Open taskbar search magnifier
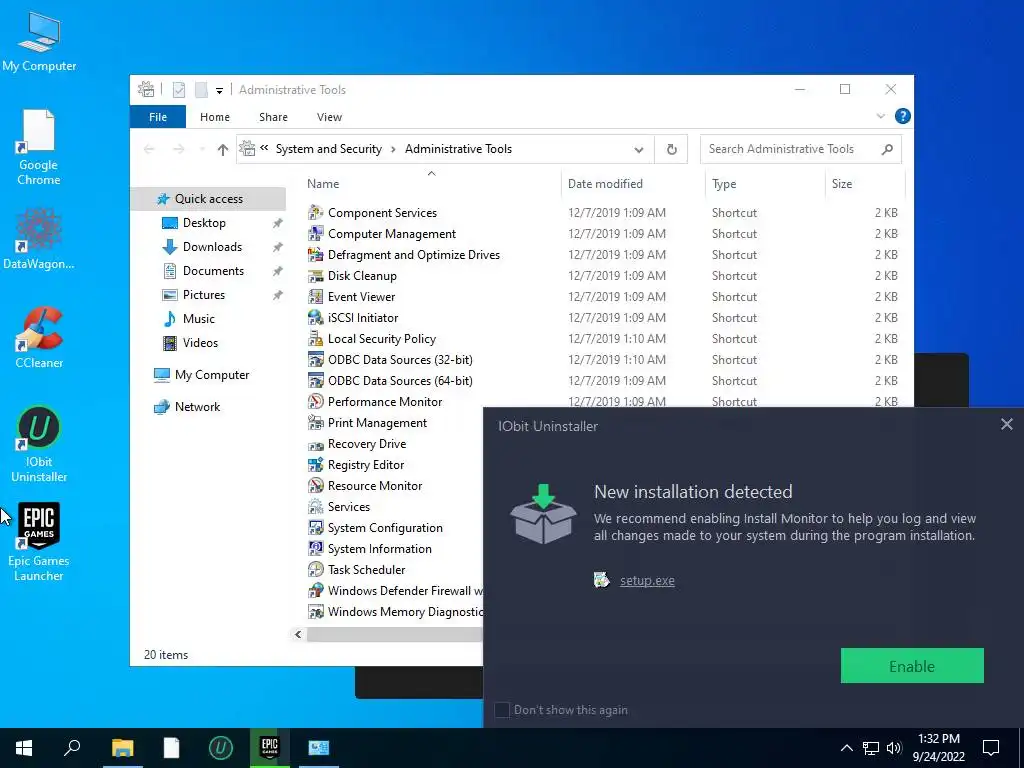Screen dimensions: 1024x768 tap(72, 748)
